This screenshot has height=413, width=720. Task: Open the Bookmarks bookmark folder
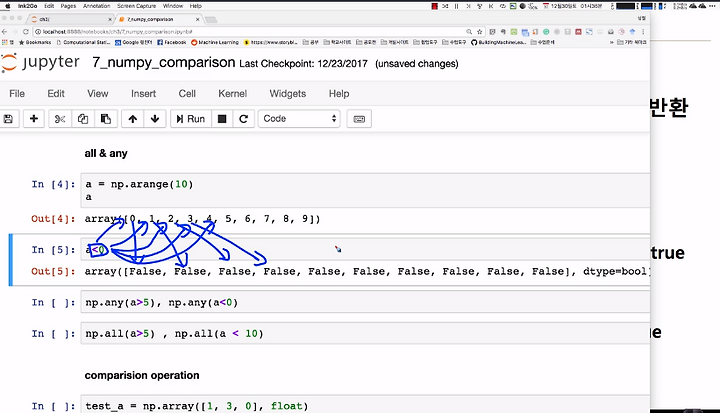tap(35, 42)
